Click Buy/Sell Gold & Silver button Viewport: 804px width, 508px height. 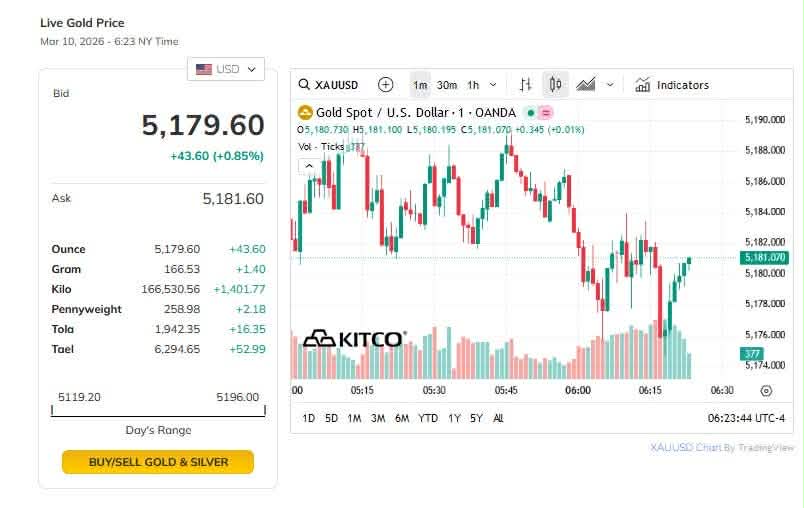(158, 462)
